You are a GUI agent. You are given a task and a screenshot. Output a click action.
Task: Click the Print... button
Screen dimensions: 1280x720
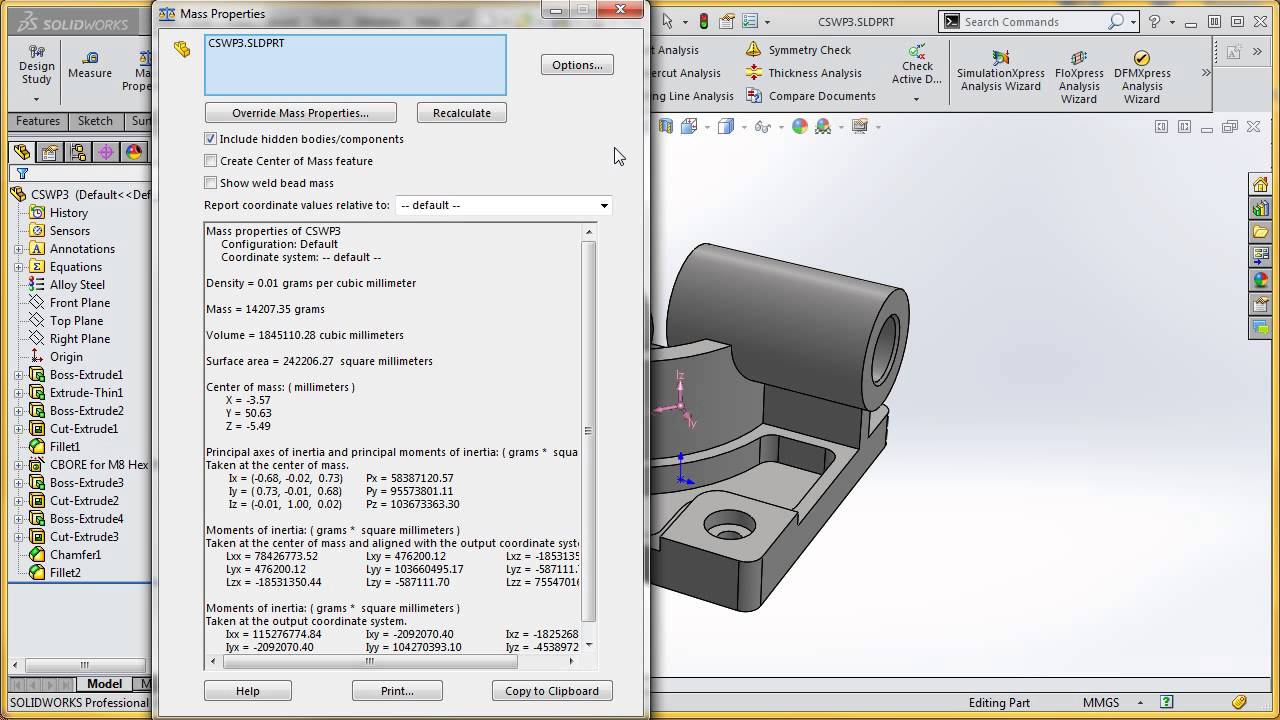397,691
